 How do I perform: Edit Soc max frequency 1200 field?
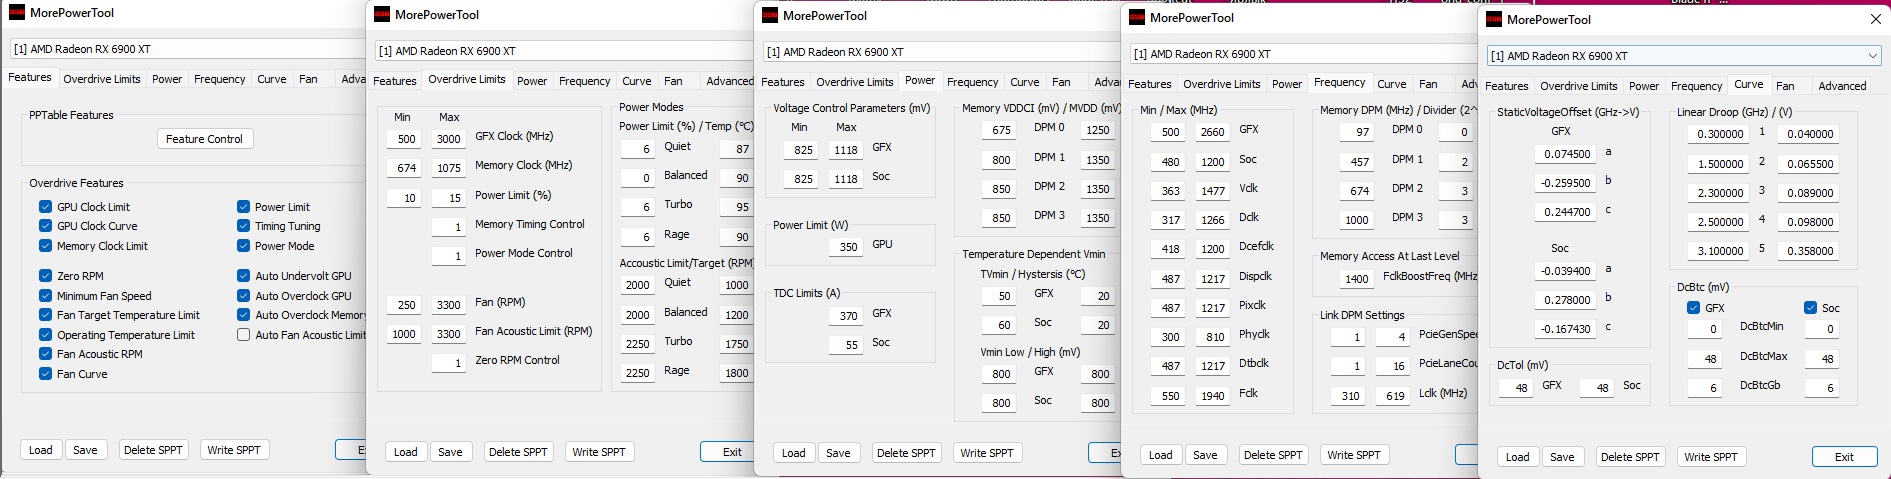click(1213, 162)
